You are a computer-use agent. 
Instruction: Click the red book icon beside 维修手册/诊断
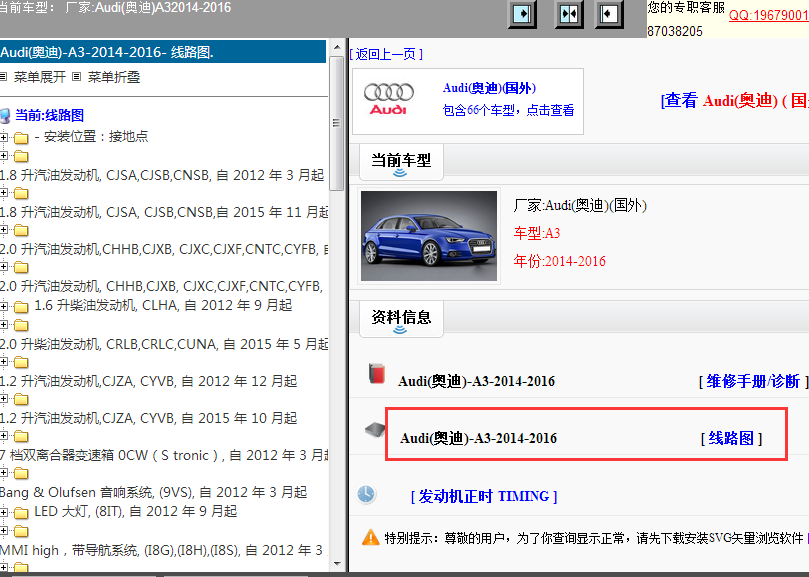pos(377,374)
